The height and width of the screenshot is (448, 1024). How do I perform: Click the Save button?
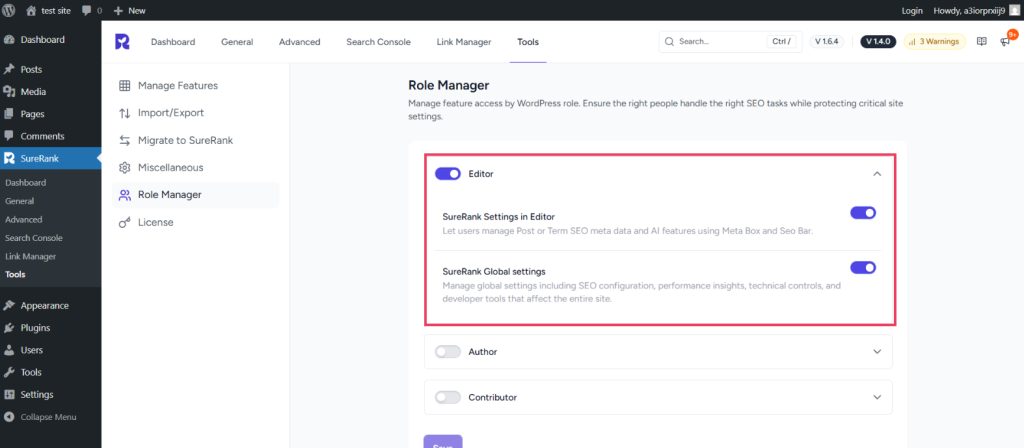pyautogui.click(x=443, y=441)
